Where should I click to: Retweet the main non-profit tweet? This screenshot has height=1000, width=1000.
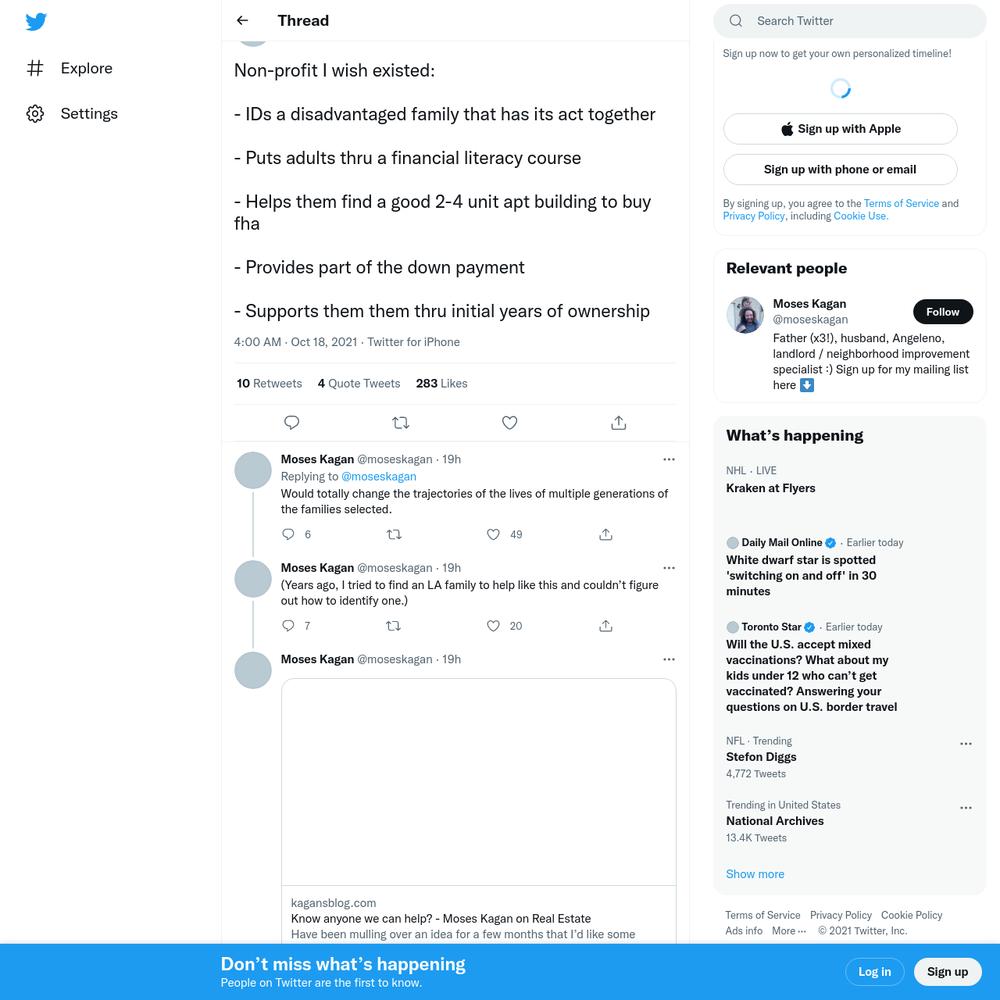click(401, 422)
